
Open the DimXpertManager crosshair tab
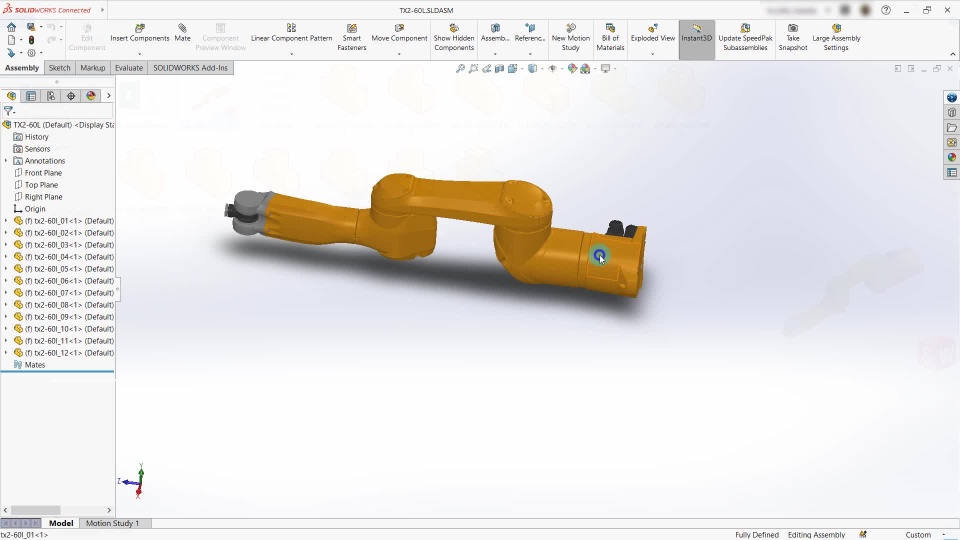(x=71, y=96)
